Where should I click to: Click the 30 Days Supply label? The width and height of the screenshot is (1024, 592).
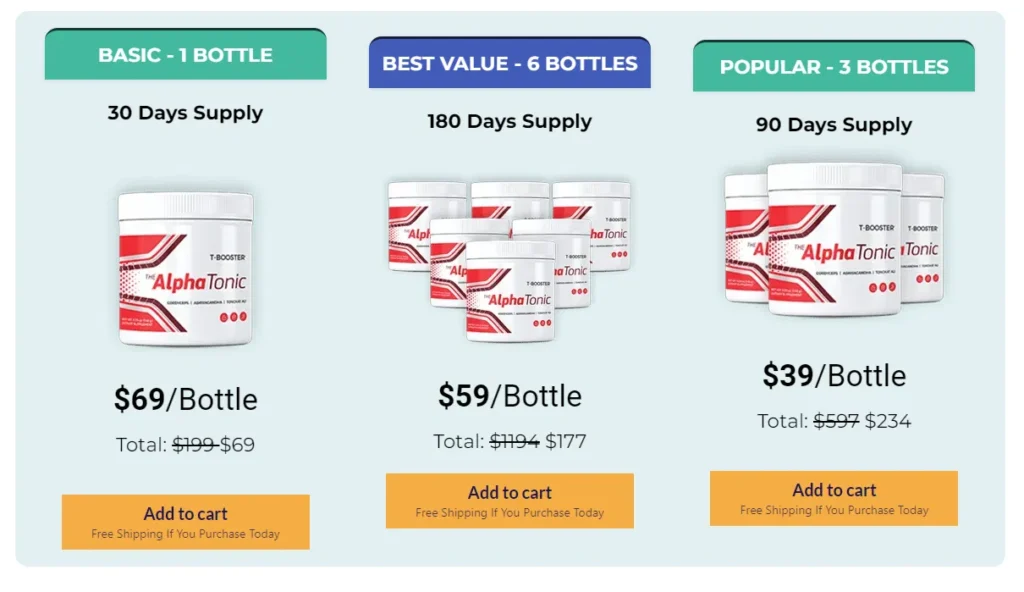pos(185,113)
